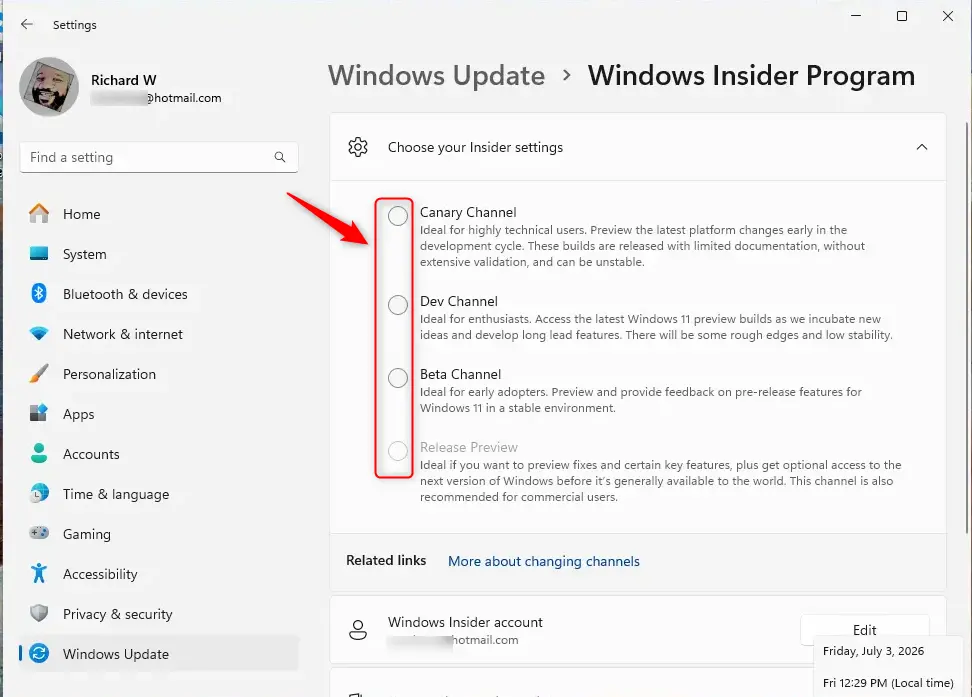
Task: Click the Beta Channel label
Action: [461, 375]
